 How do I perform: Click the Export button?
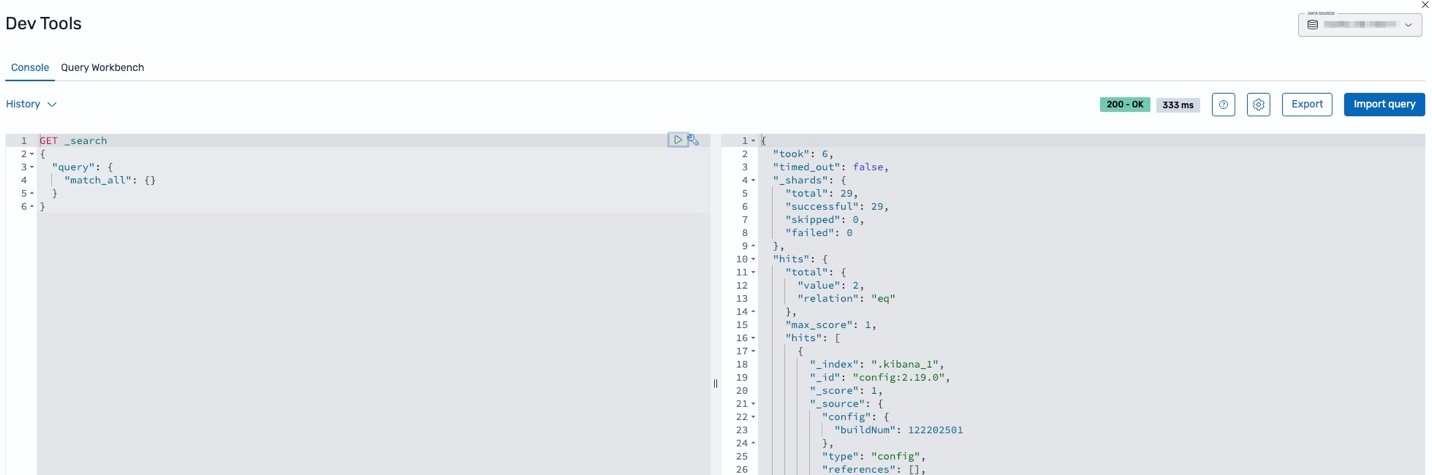click(x=1306, y=104)
